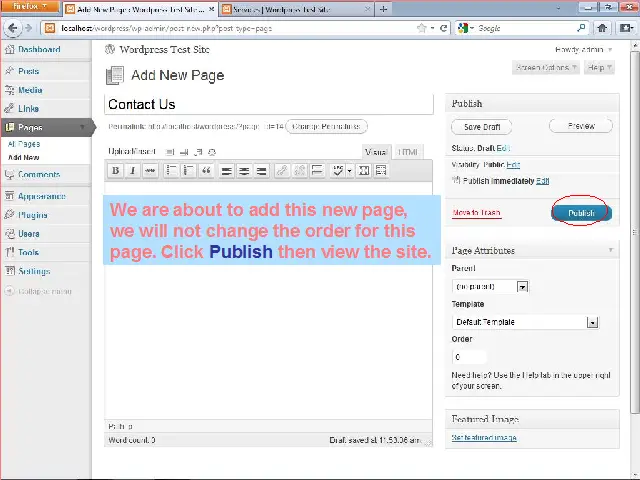Collapse the Page Attributes box
The width and height of the screenshot is (640, 480).
[610, 250]
